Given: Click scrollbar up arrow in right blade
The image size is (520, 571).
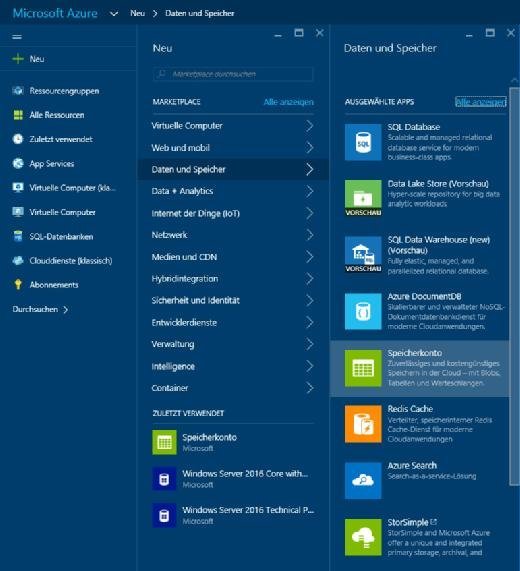Looking at the screenshot, I should pos(514,80).
